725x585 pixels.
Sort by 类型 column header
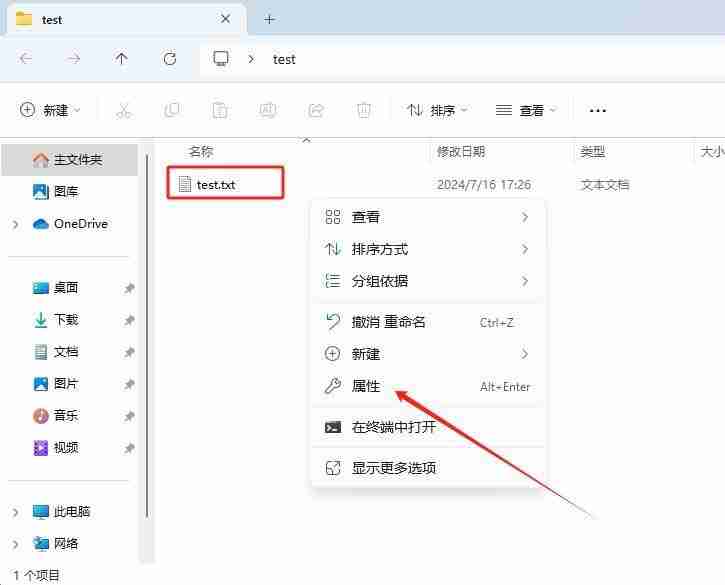[x=592, y=151]
